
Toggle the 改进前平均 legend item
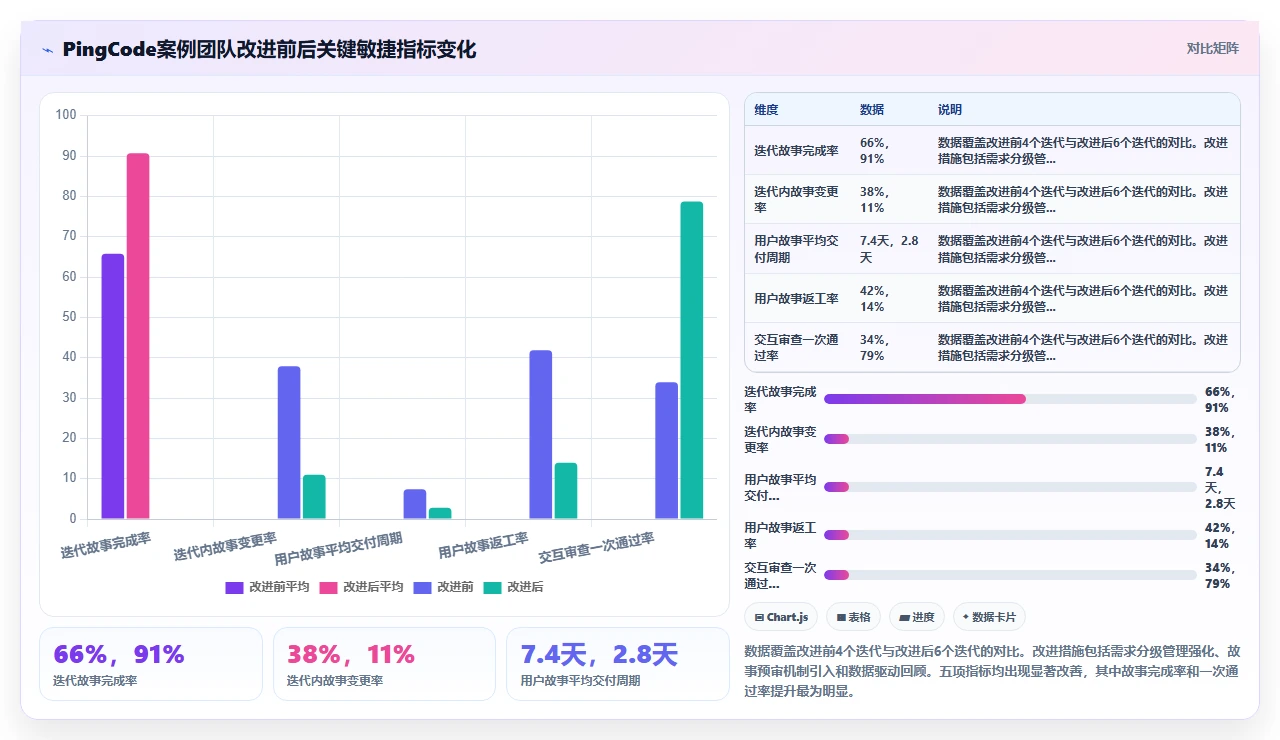point(267,587)
